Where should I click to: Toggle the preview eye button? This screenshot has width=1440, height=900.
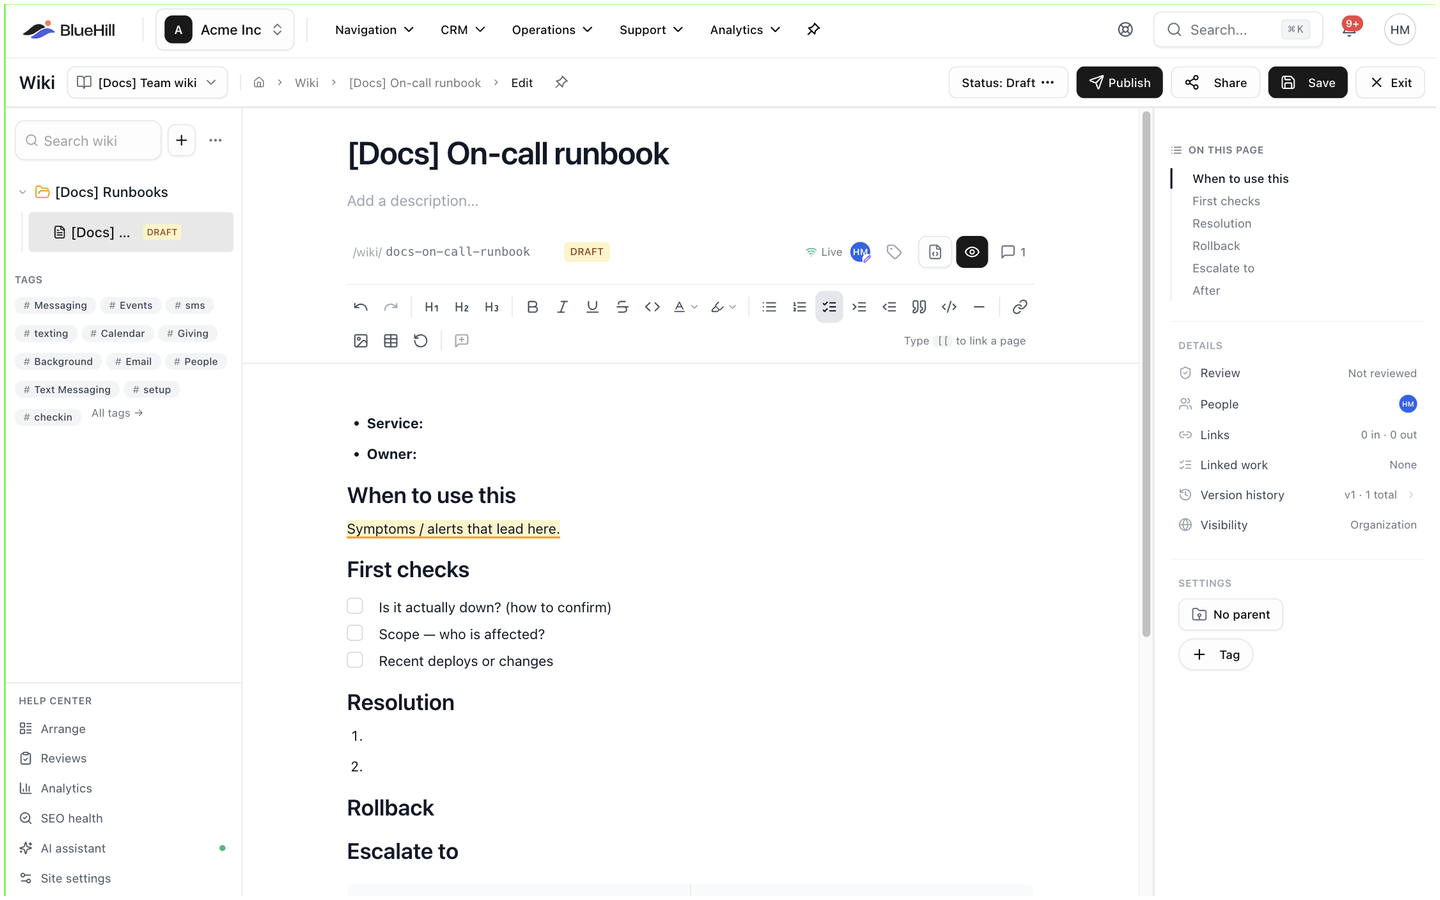(x=972, y=252)
